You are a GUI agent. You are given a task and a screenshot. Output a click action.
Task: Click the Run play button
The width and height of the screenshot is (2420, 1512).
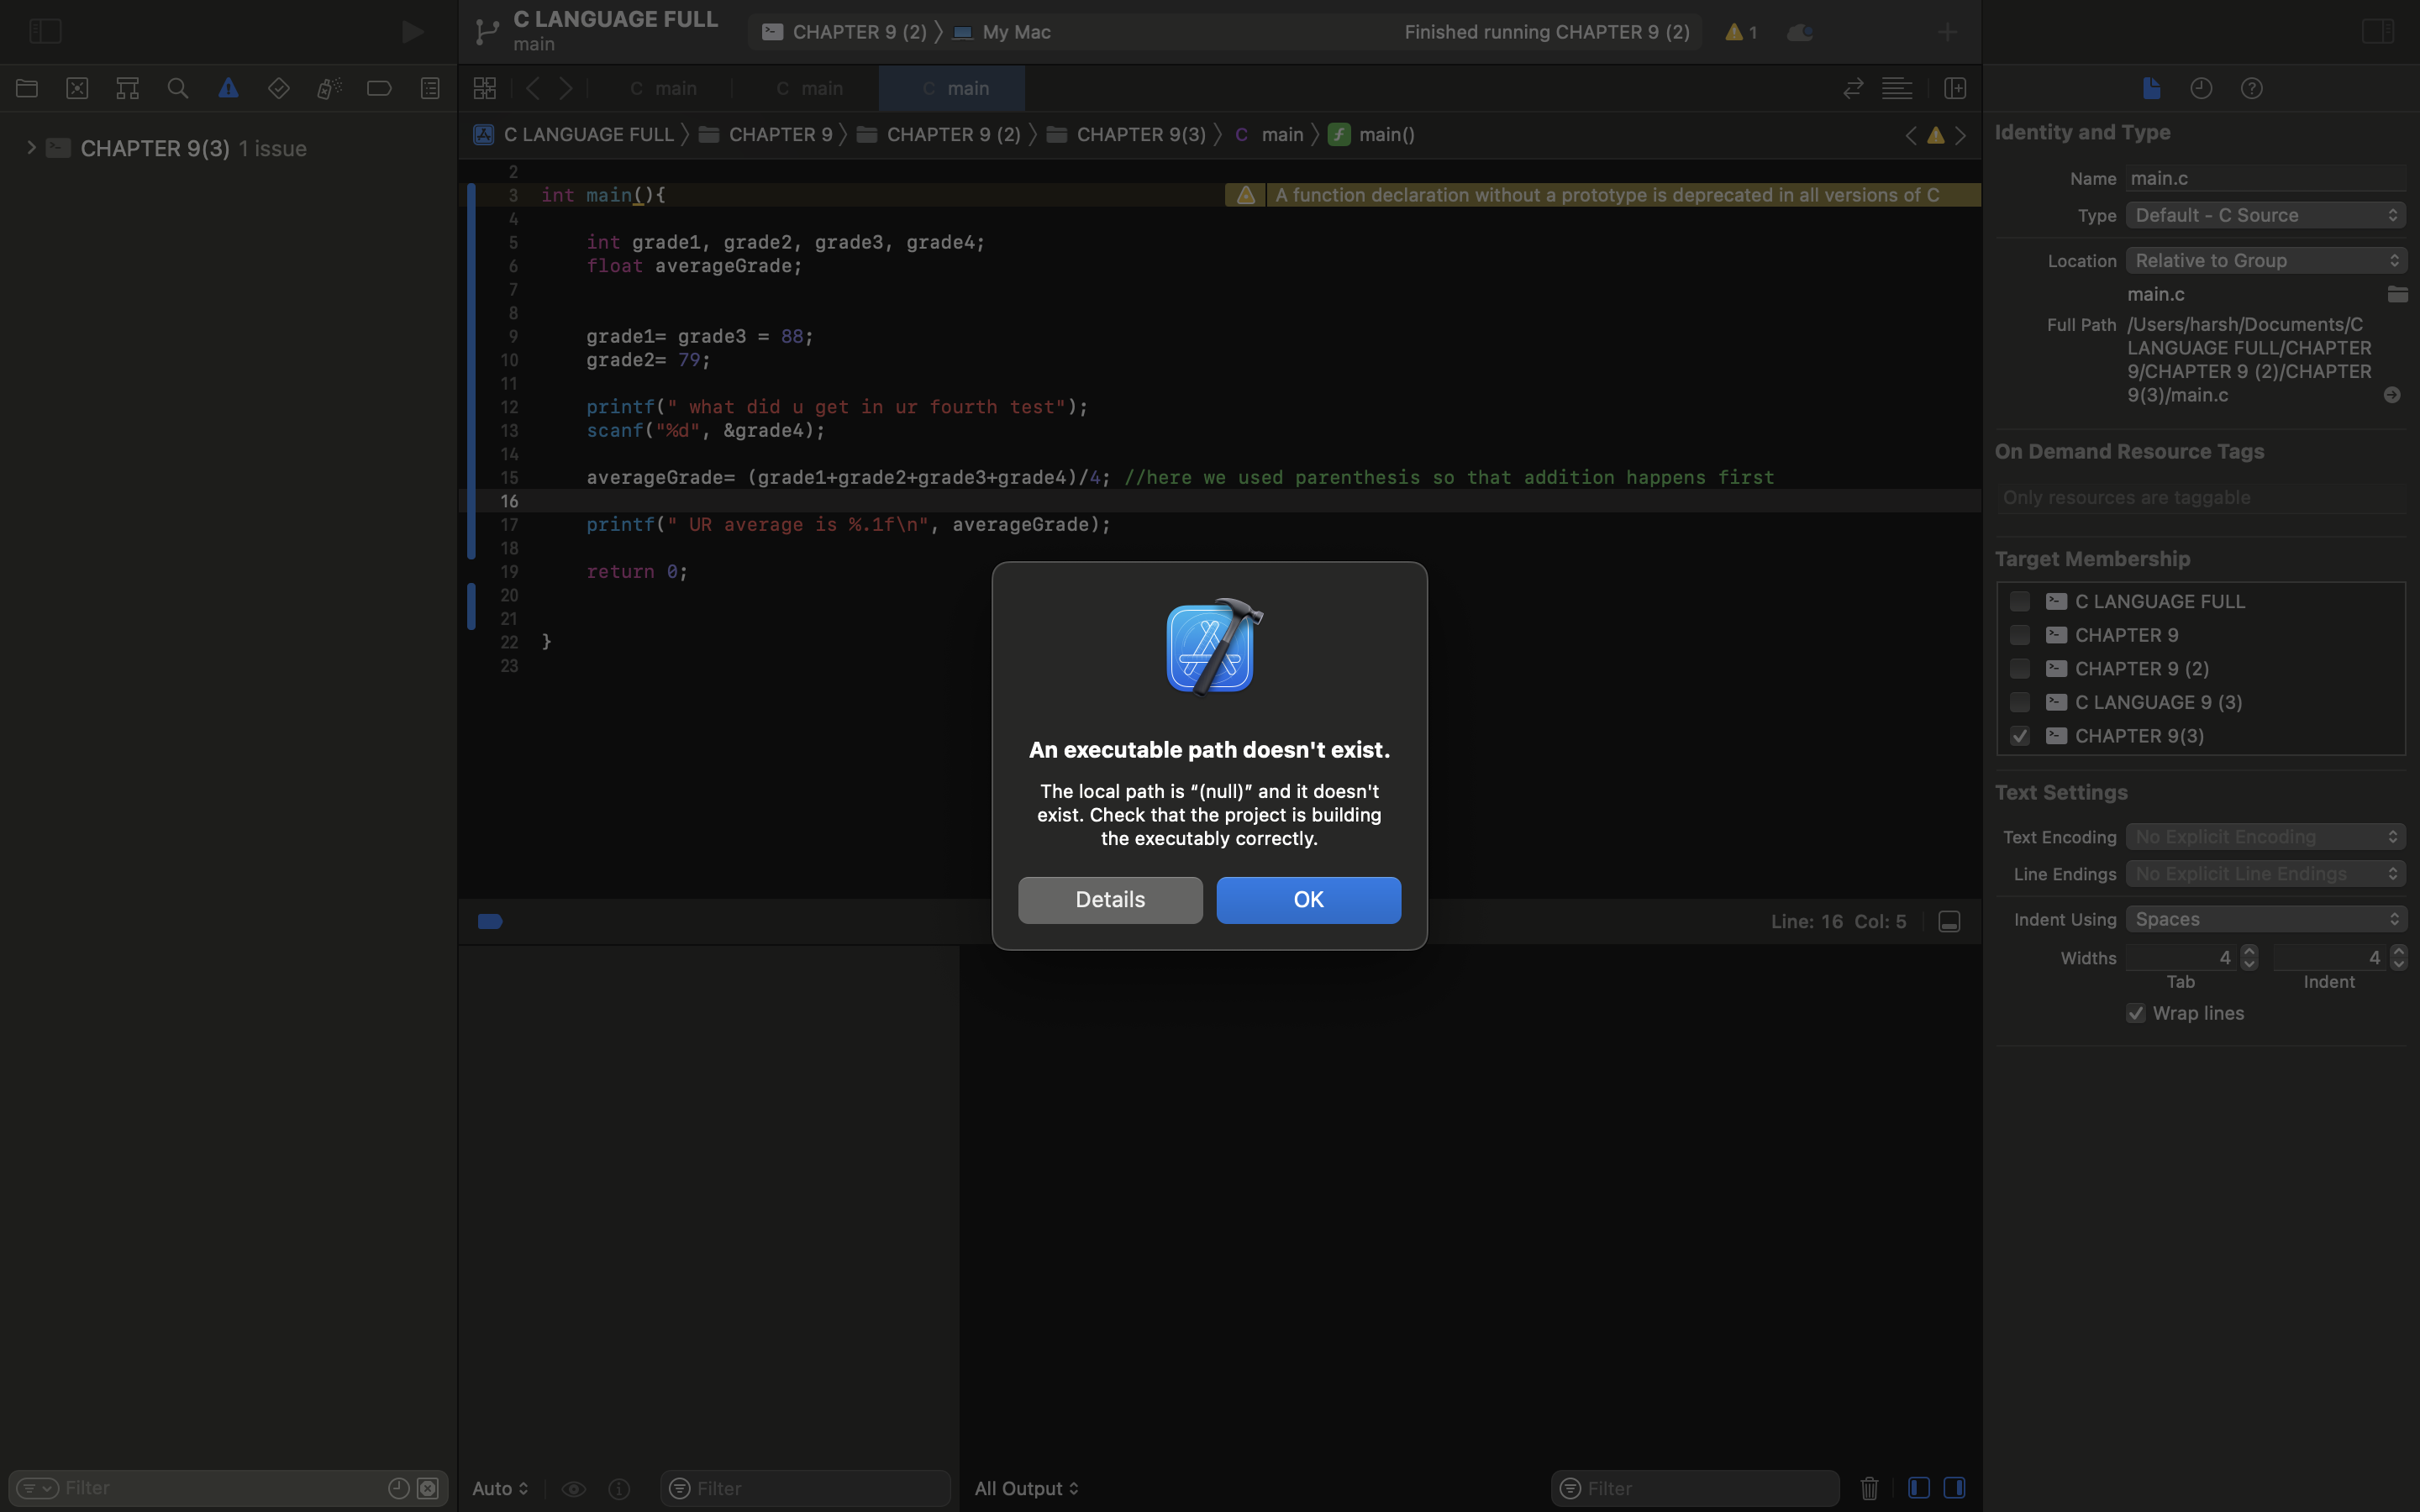[x=412, y=32]
